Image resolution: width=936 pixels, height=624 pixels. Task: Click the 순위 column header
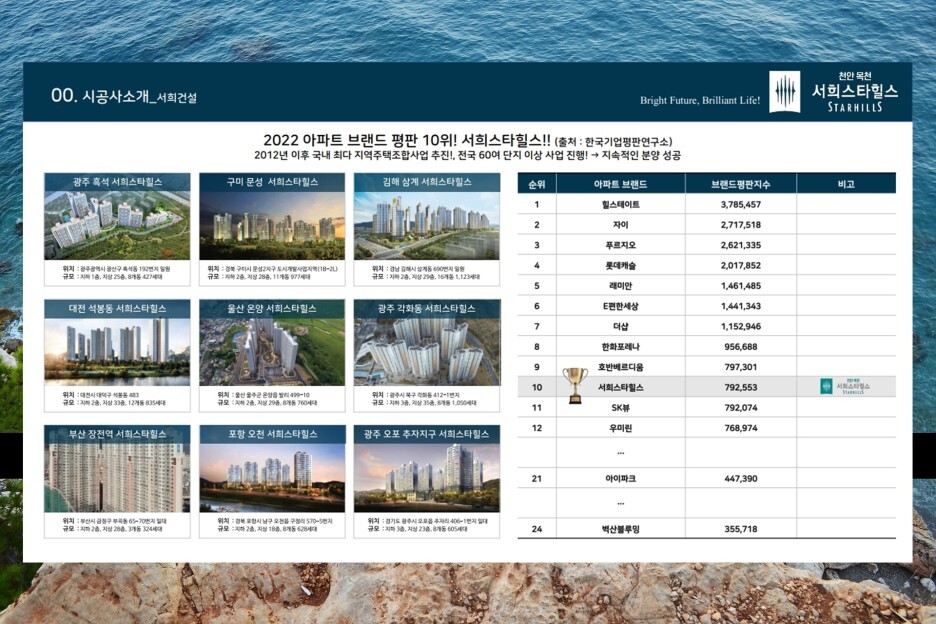pos(537,184)
